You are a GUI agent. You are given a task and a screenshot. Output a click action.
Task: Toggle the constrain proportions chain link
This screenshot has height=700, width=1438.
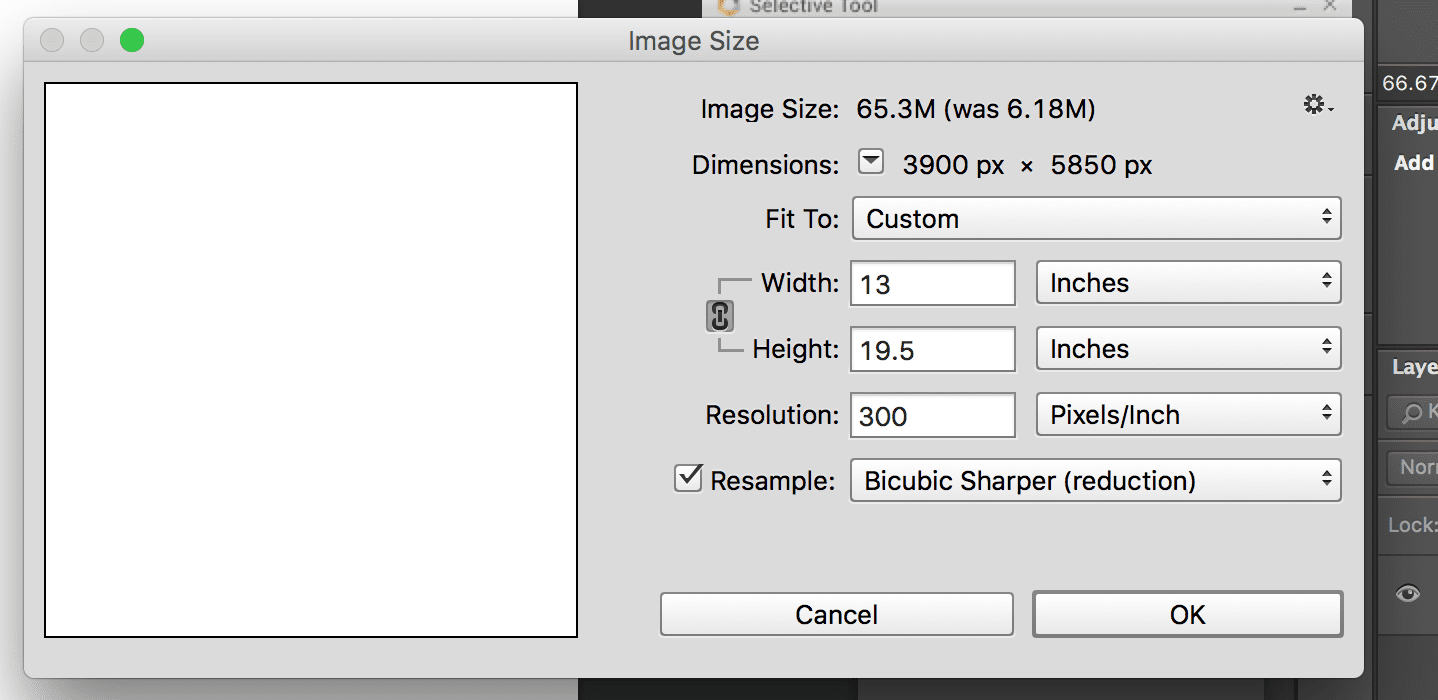pyautogui.click(x=720, y=316)
